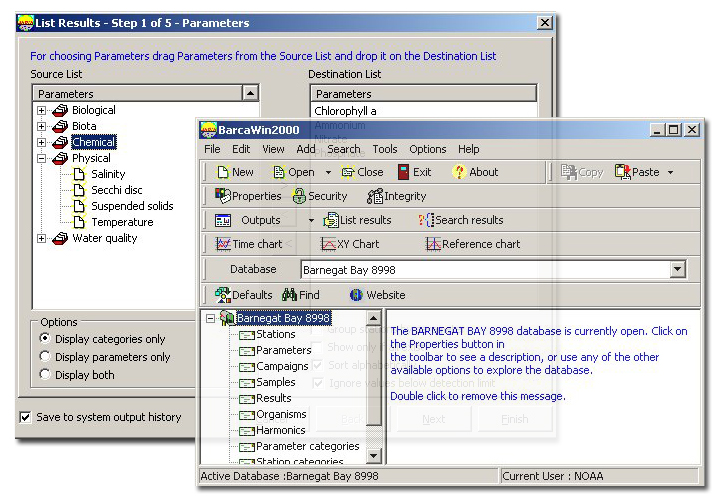Select the Biota category icon
This screenshot has height=500, width=720.
pos(60,126)
